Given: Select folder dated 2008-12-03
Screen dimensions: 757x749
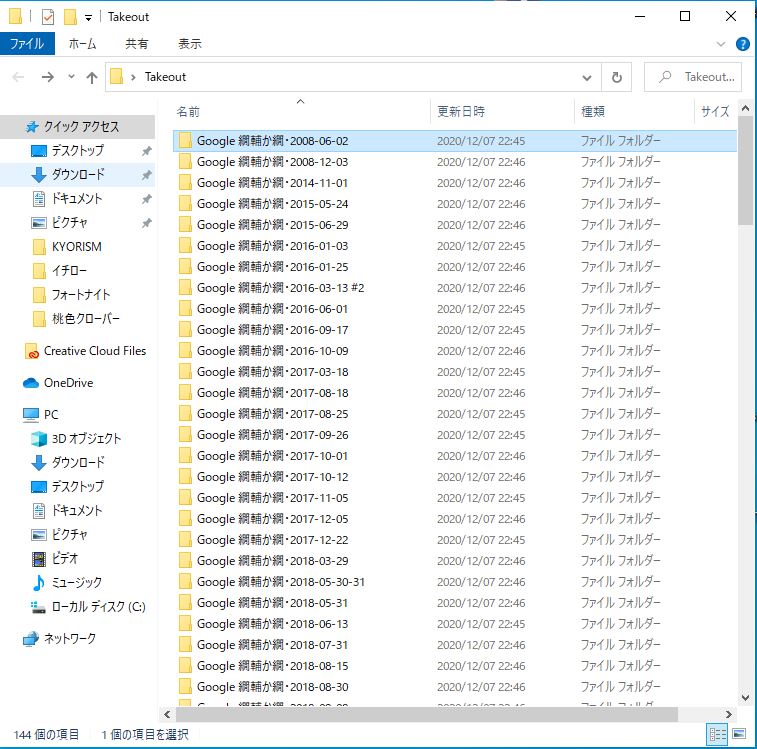Looking at the screenshot, I should (454, 162).
